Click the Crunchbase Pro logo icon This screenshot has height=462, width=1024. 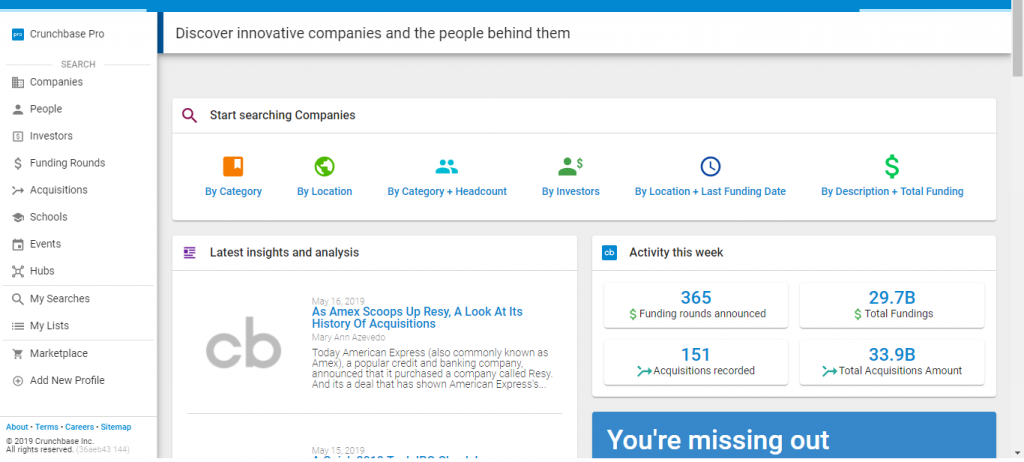pos(17,34)
